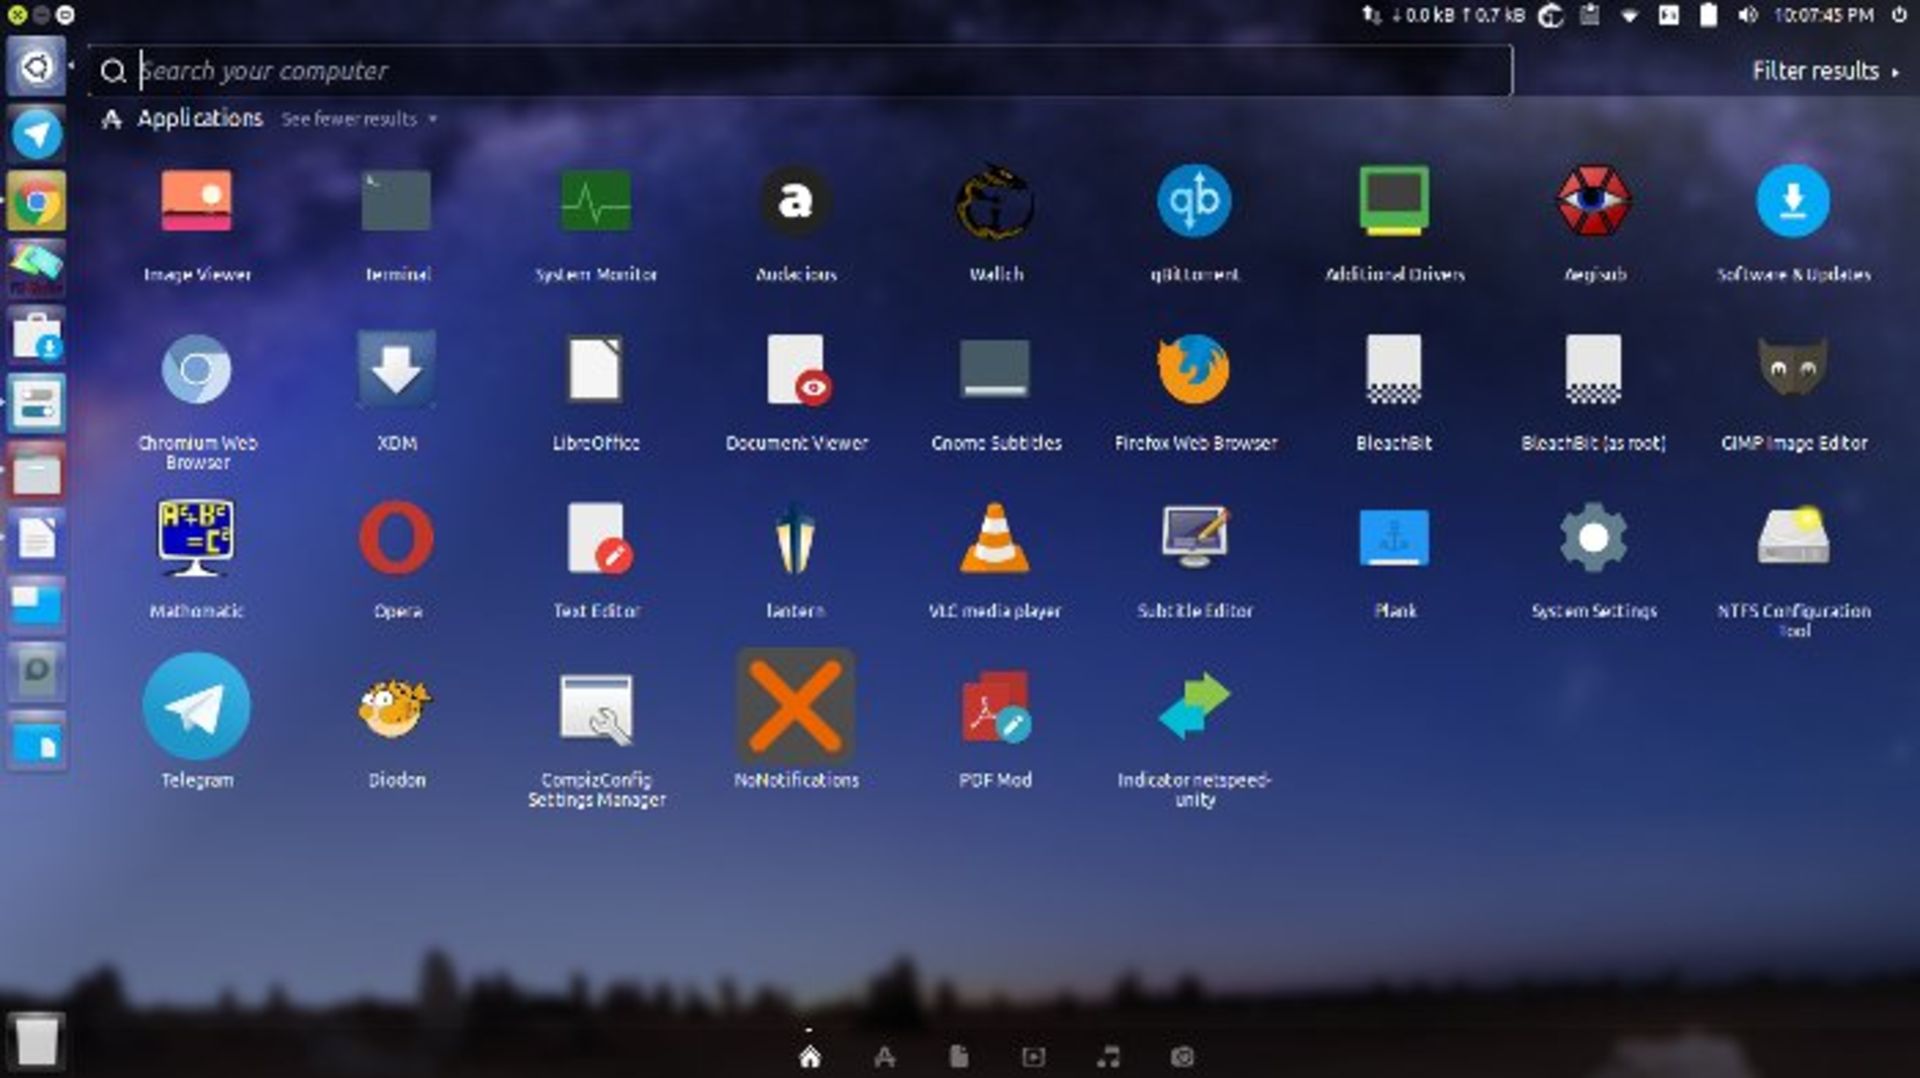
Task: Launch Indicator netspeed-unity
Action: point(1194,707)
